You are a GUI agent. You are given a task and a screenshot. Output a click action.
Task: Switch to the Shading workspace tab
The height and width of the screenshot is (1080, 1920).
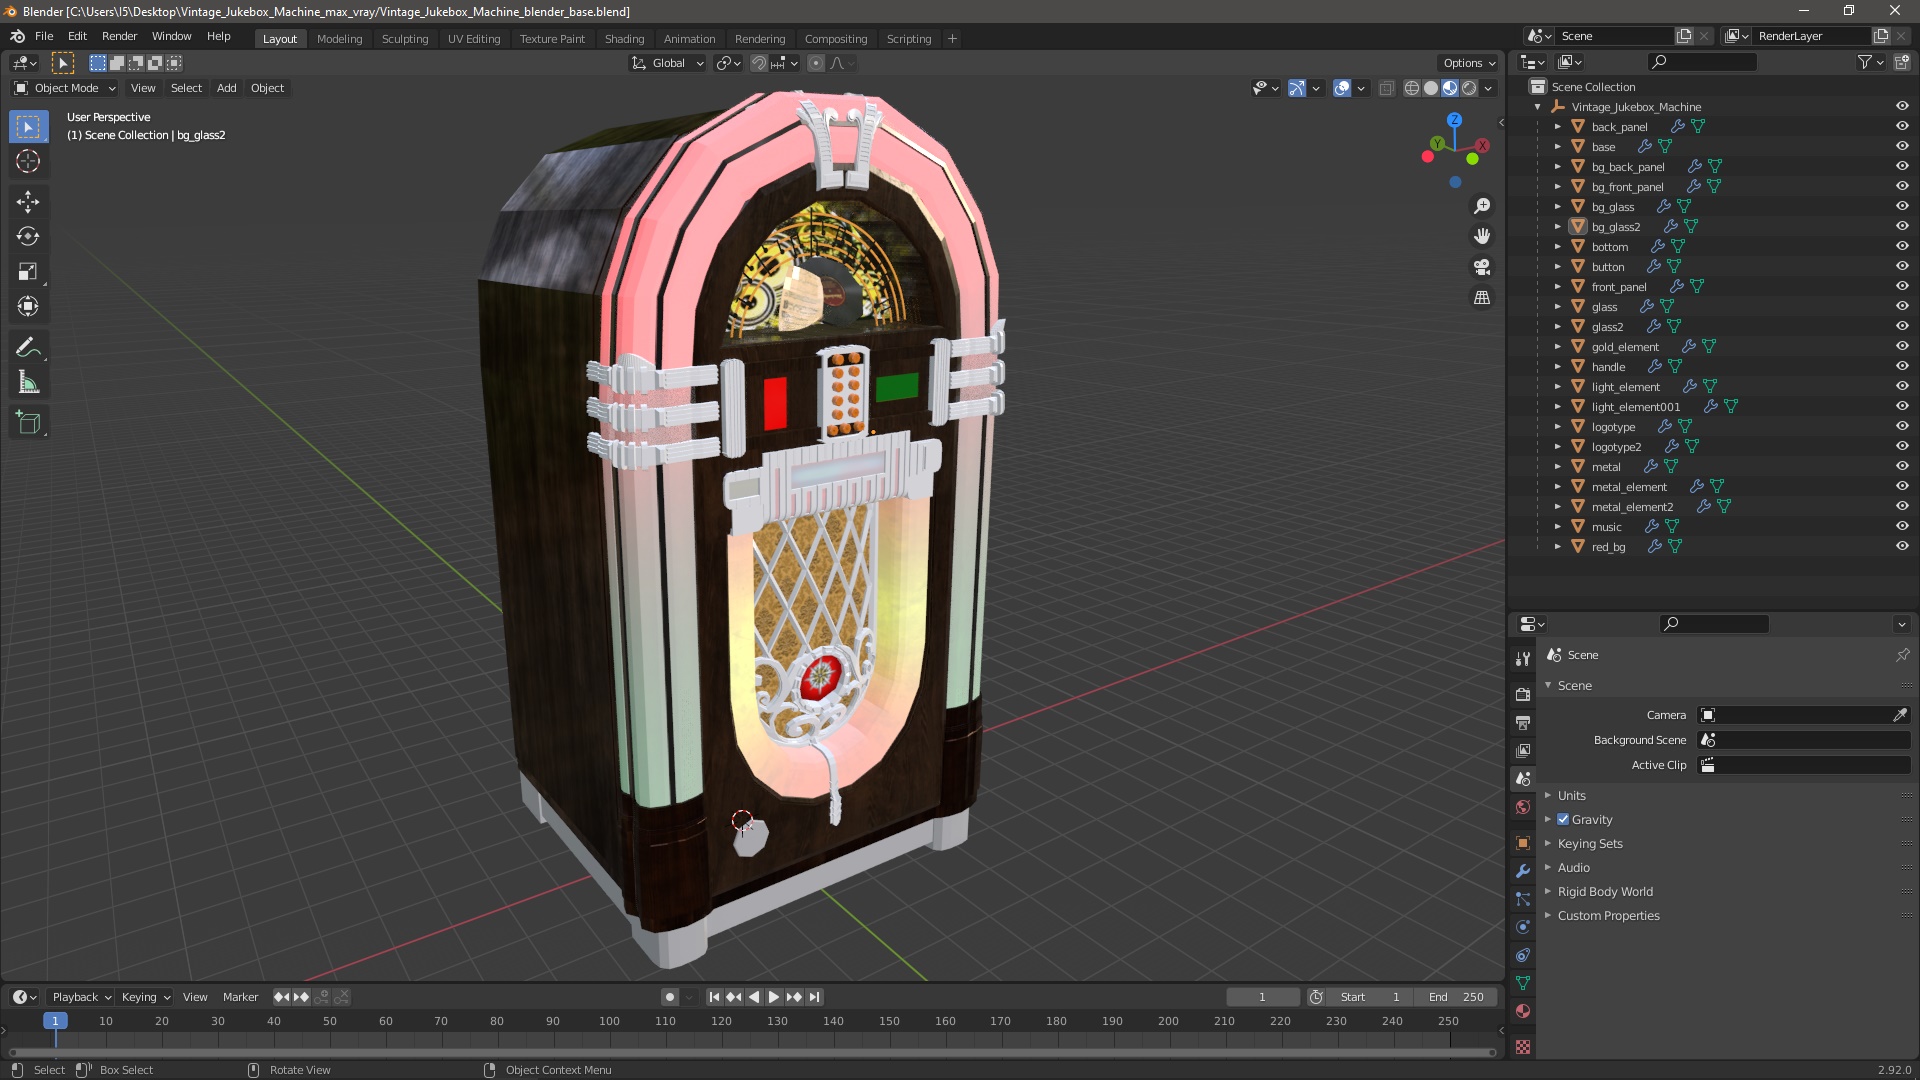[x=624, y=39]
